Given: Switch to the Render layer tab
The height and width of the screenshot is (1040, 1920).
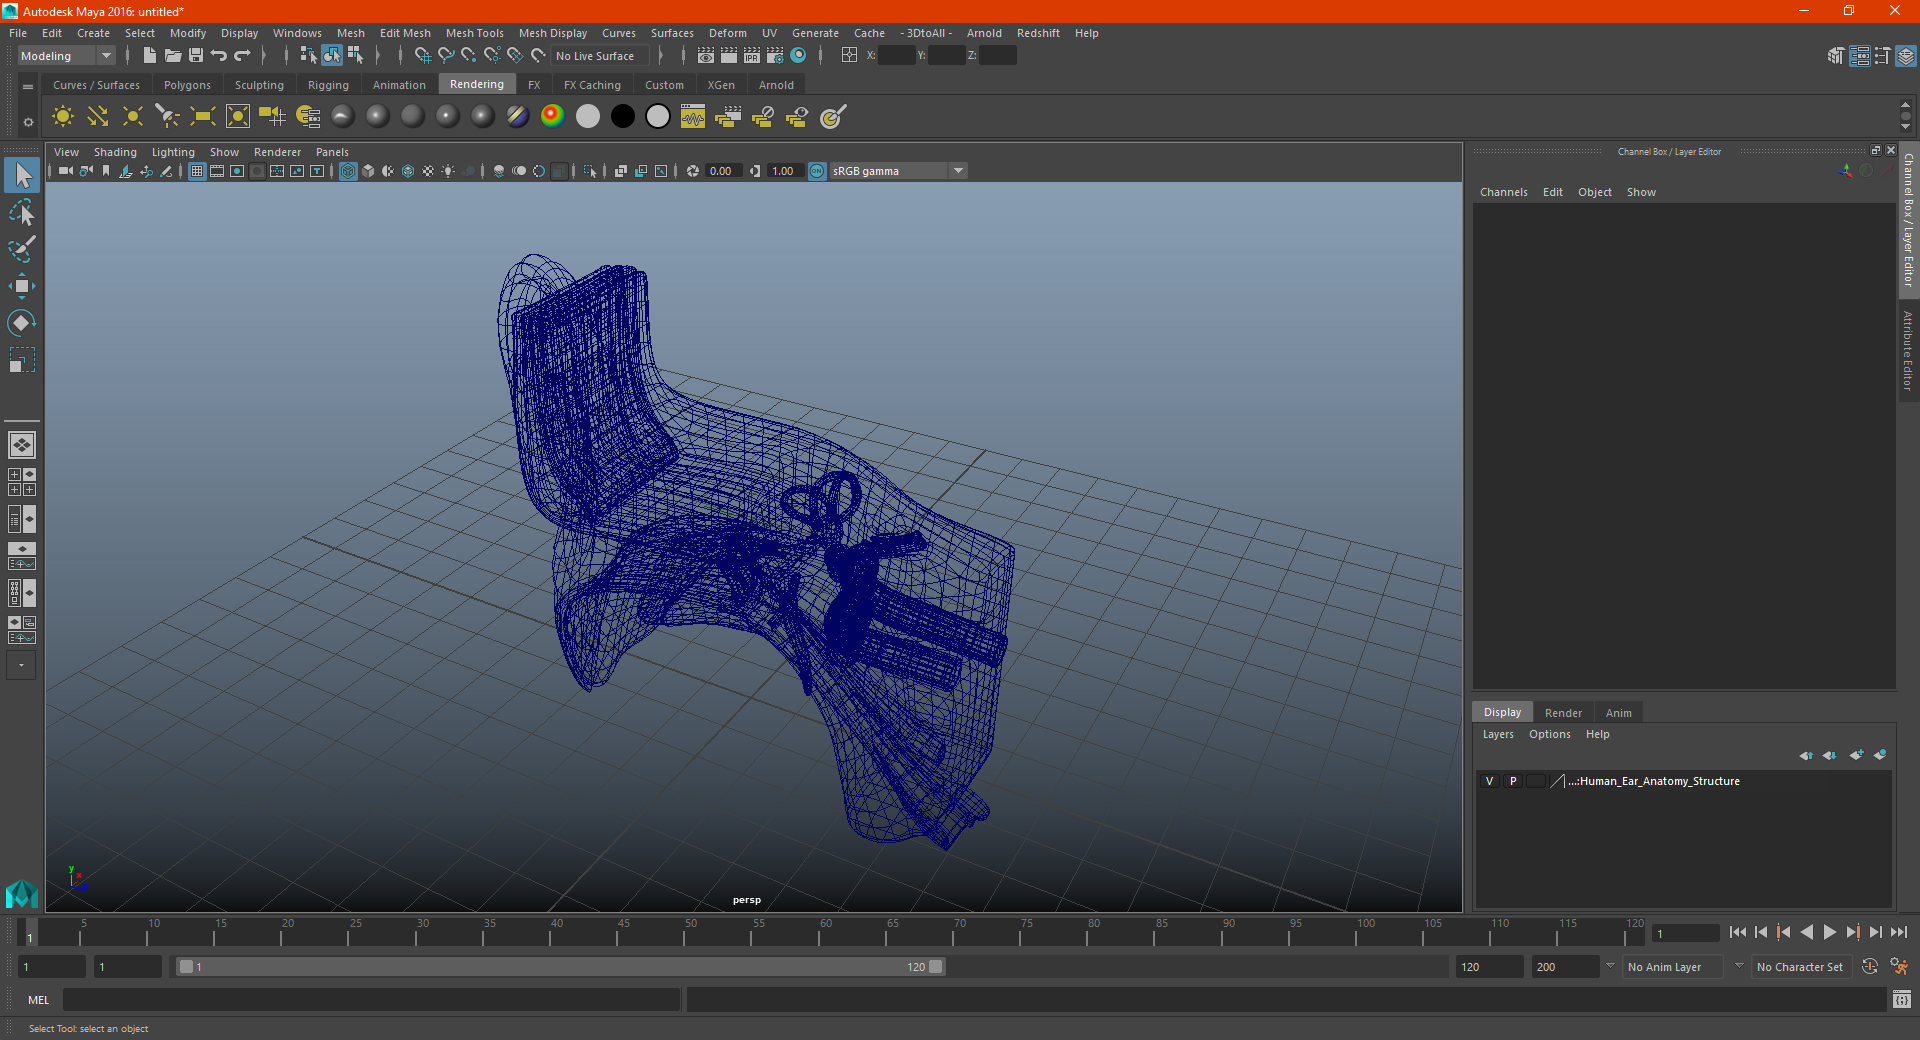Looking at the screenshot, I should [x=1563, y=713].
